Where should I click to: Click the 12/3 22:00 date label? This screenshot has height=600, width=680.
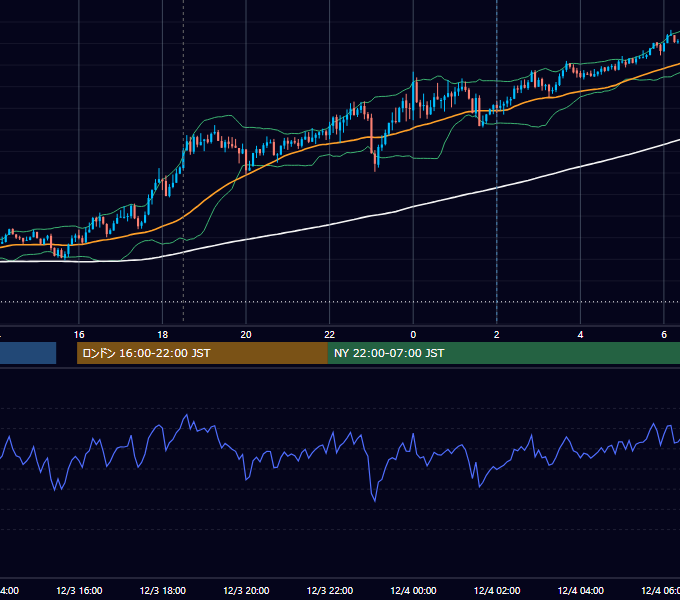330,591
